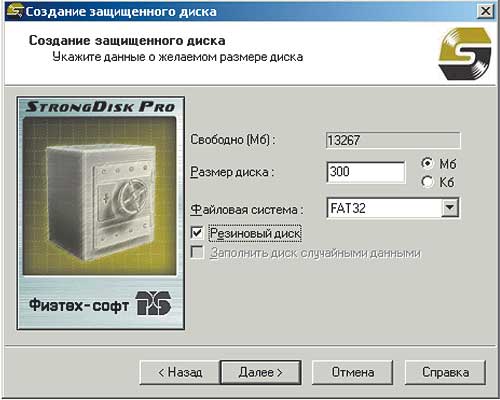The image size is (500, 400).
Task: Close the protected disk creation dialog
Action: pyautogui.click(x=485, y=11)
